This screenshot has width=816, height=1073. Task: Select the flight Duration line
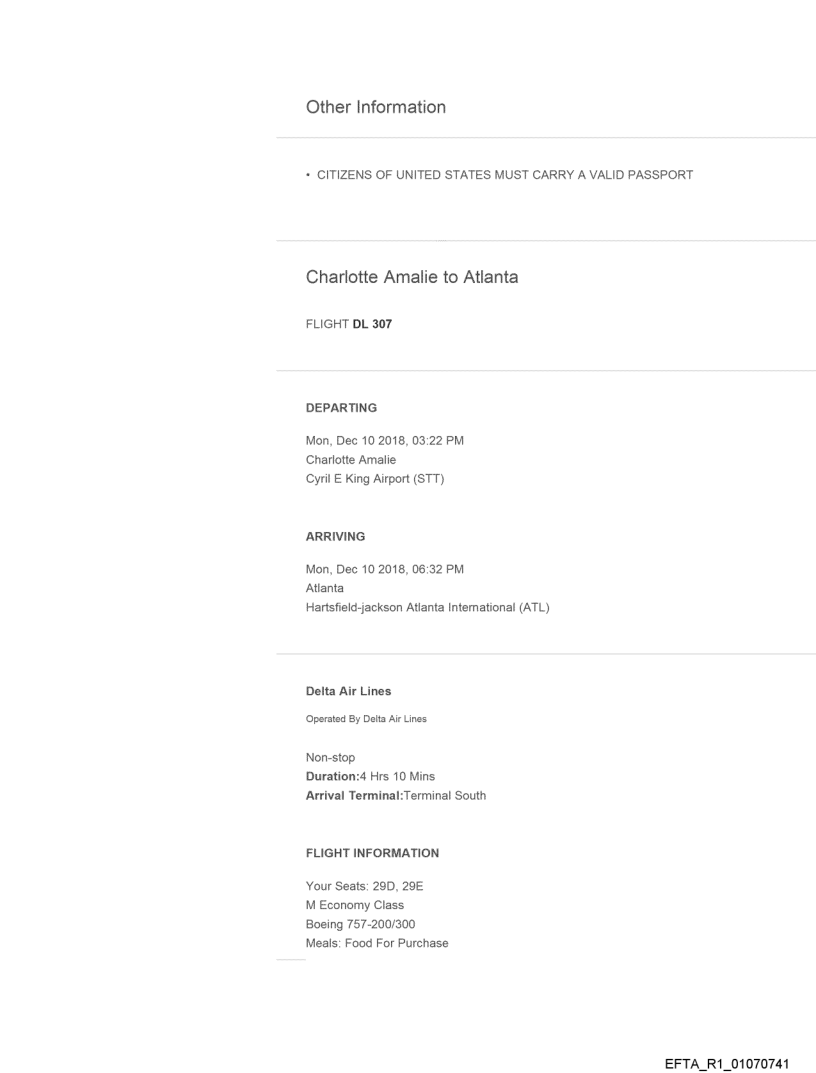point(370,776)
